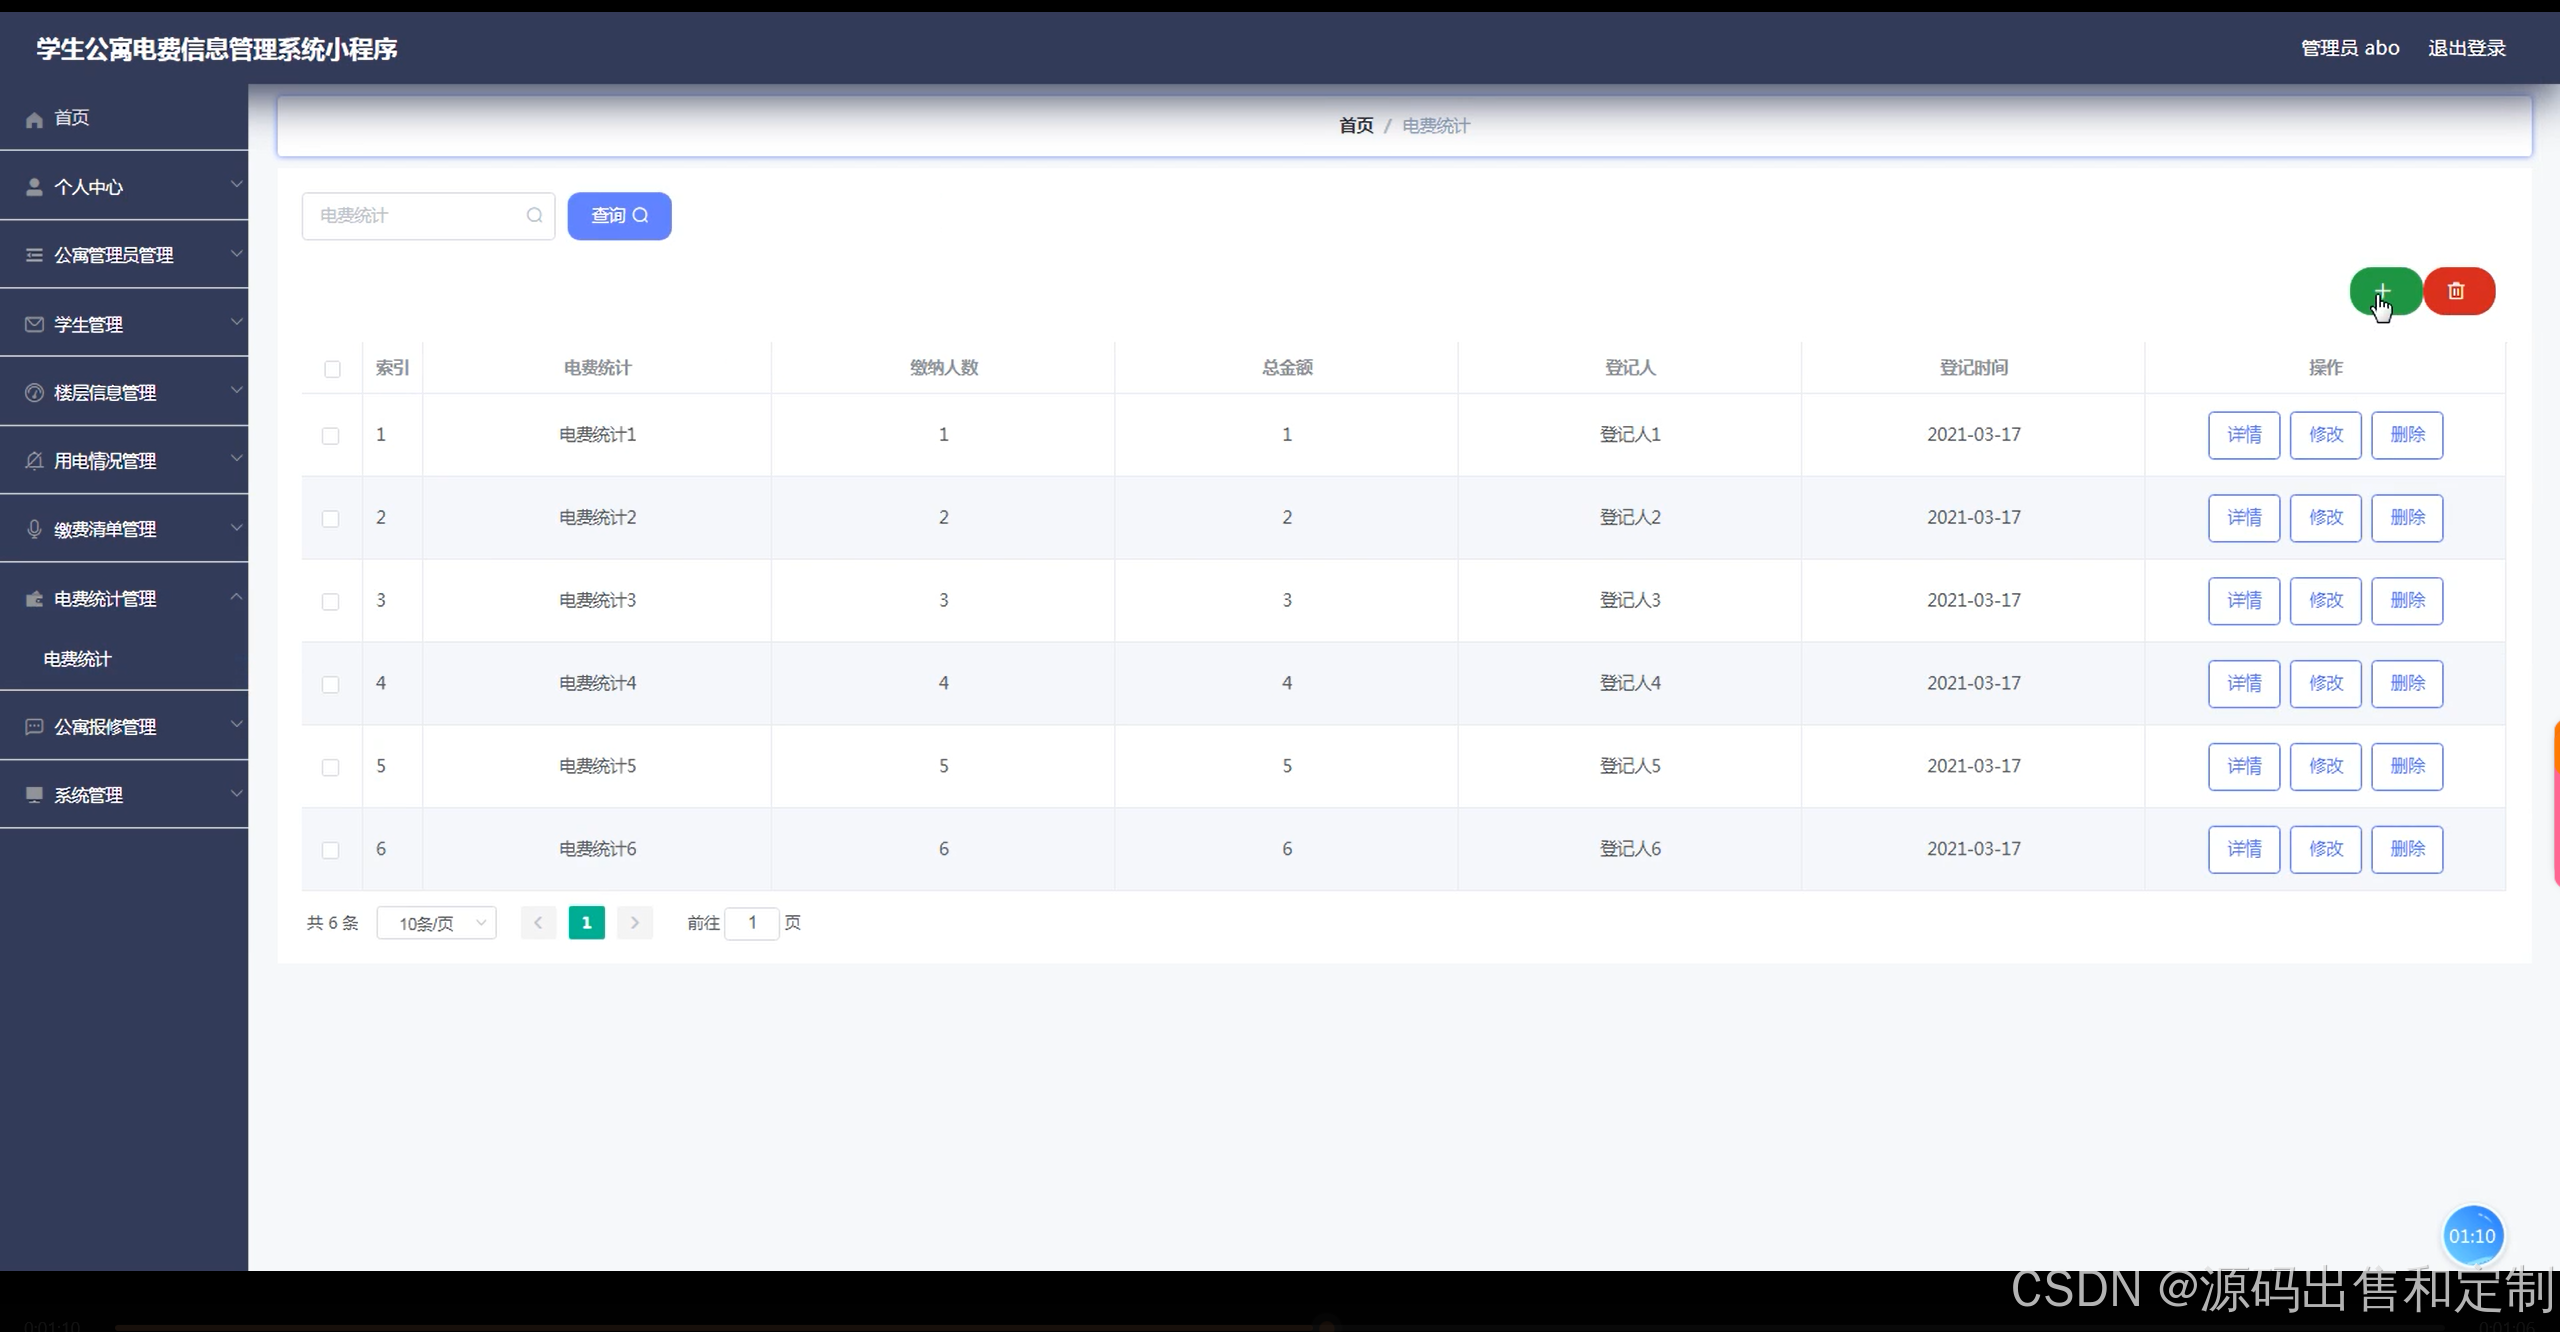Screen dimensions: 2560x1332
Task: Click the icon beside 楼层信息管理
Action: click(x=34, y=392)
